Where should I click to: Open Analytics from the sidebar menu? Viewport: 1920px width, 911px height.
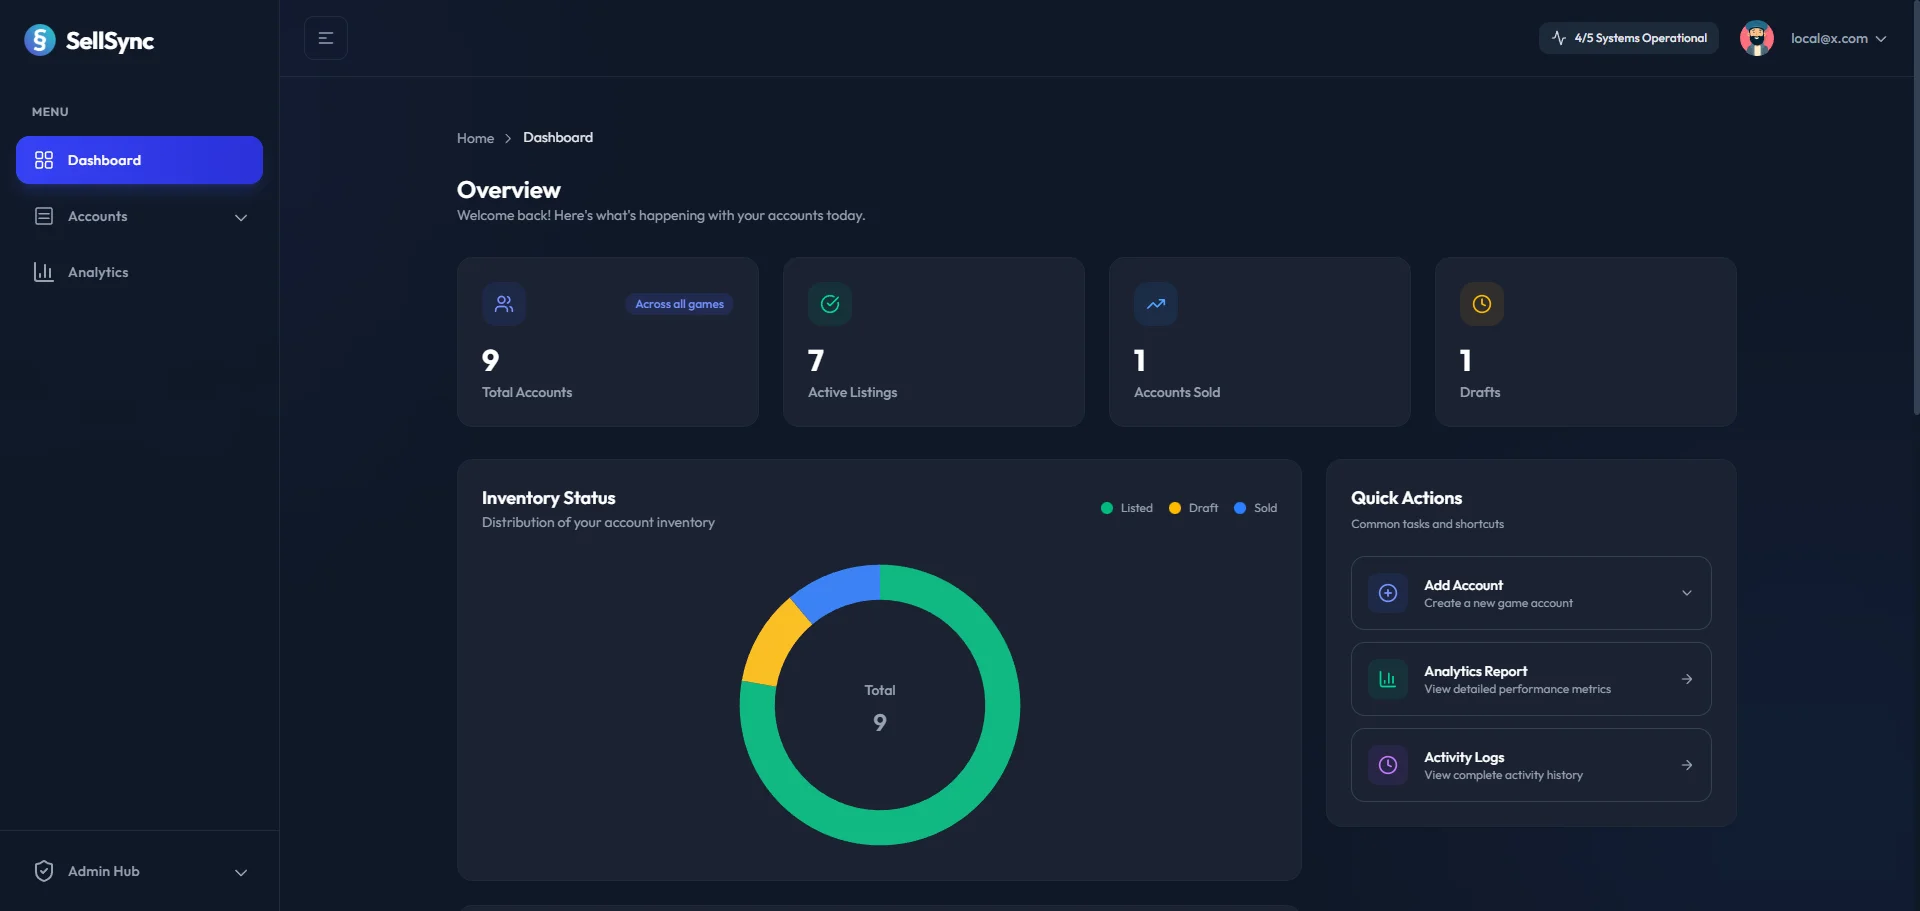pyautogui.click(x=98, y=271)
